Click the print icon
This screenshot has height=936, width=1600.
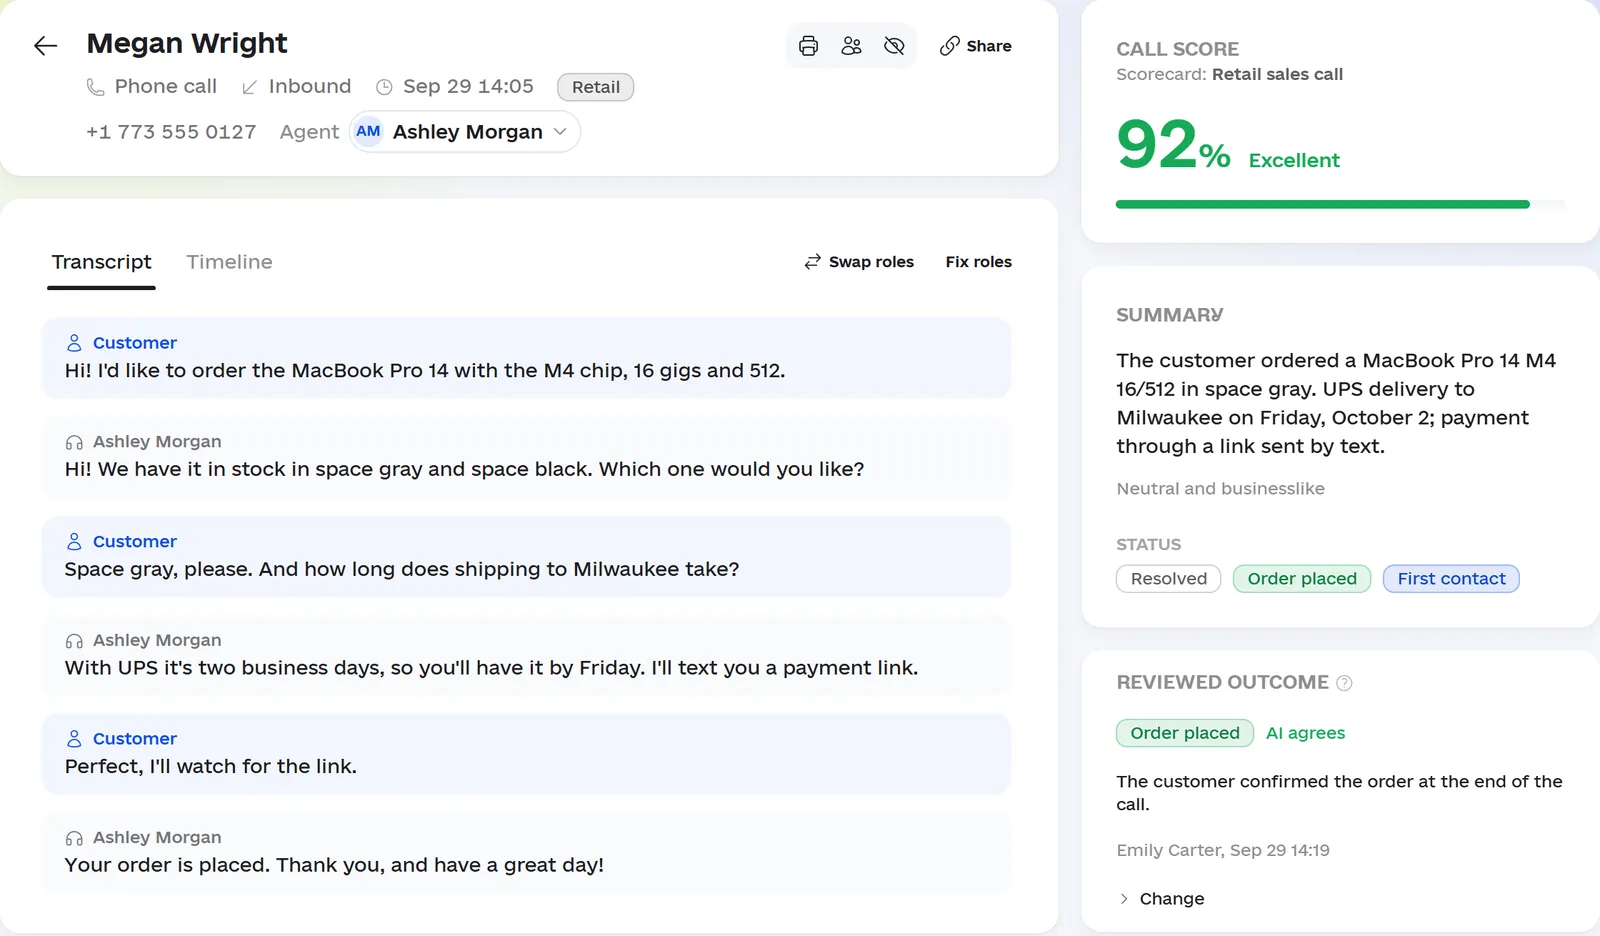(x=808, y=46)
